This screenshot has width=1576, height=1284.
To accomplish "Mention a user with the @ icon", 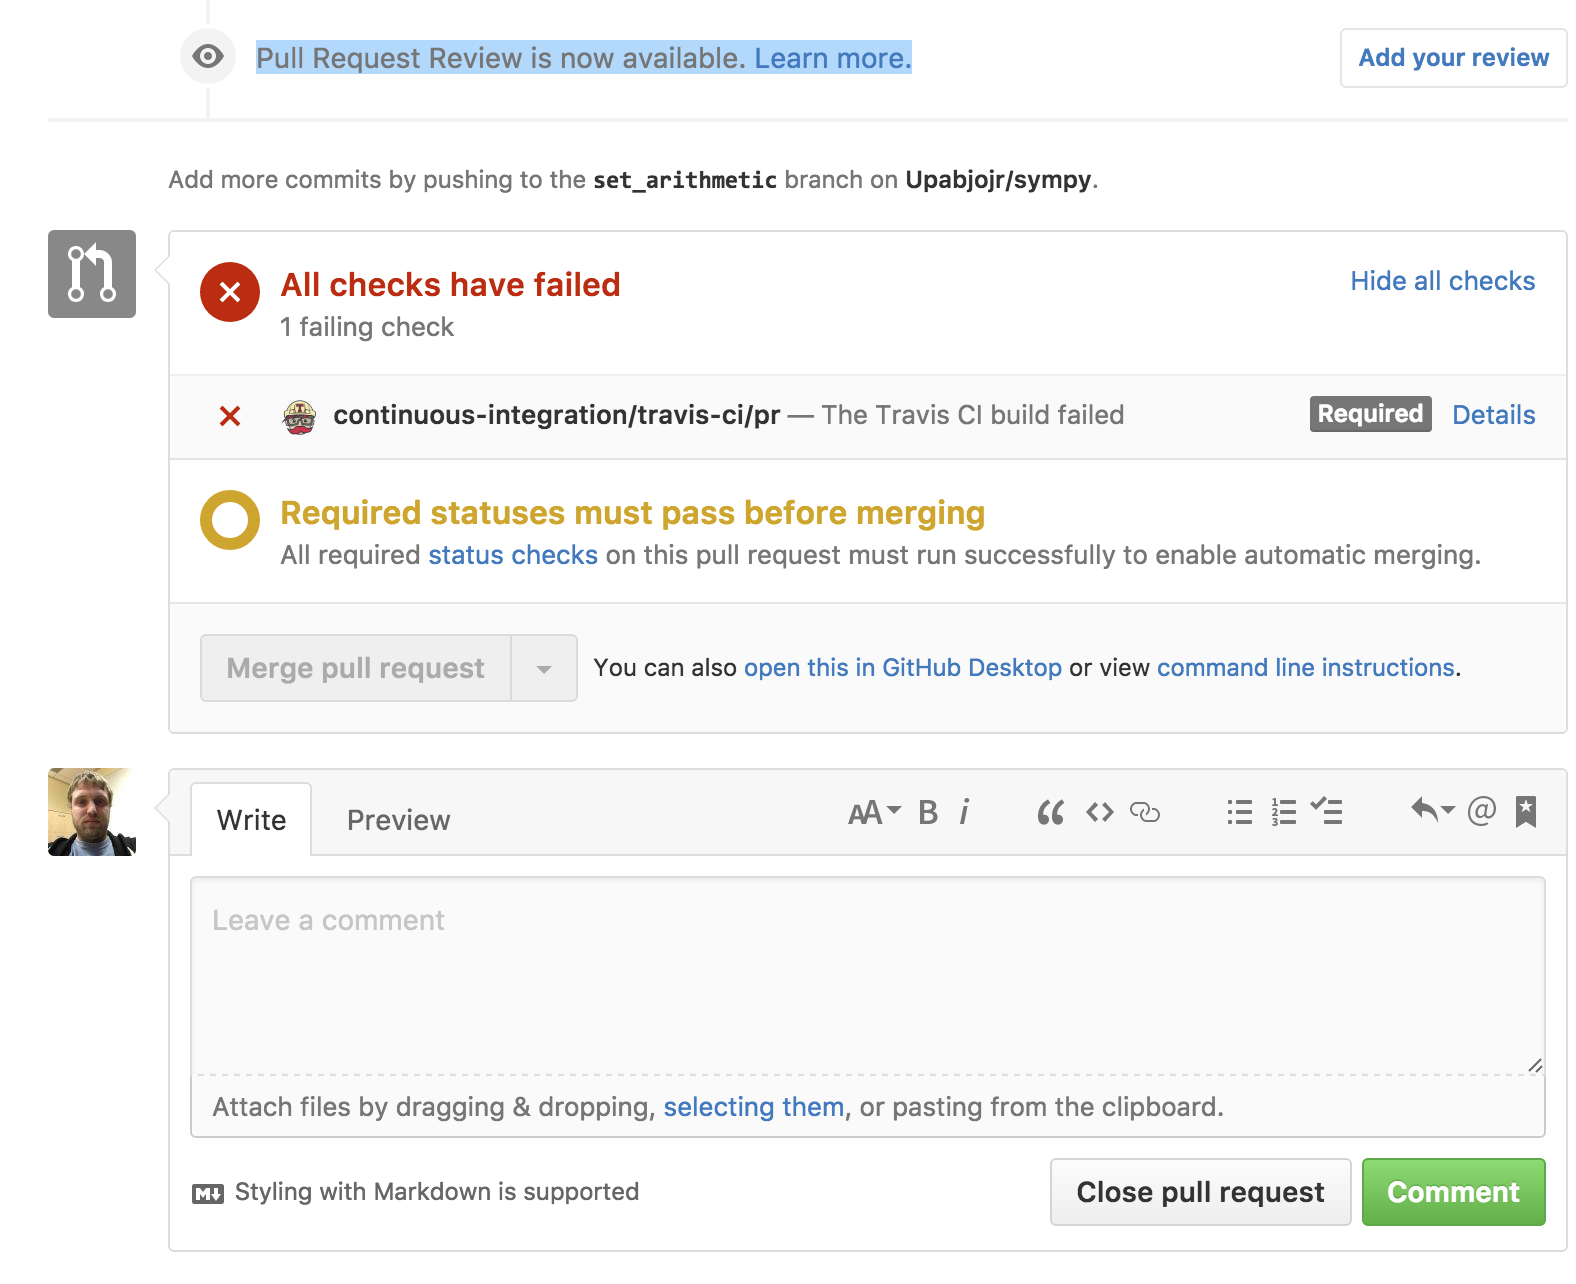I will tap(1482, 810).
